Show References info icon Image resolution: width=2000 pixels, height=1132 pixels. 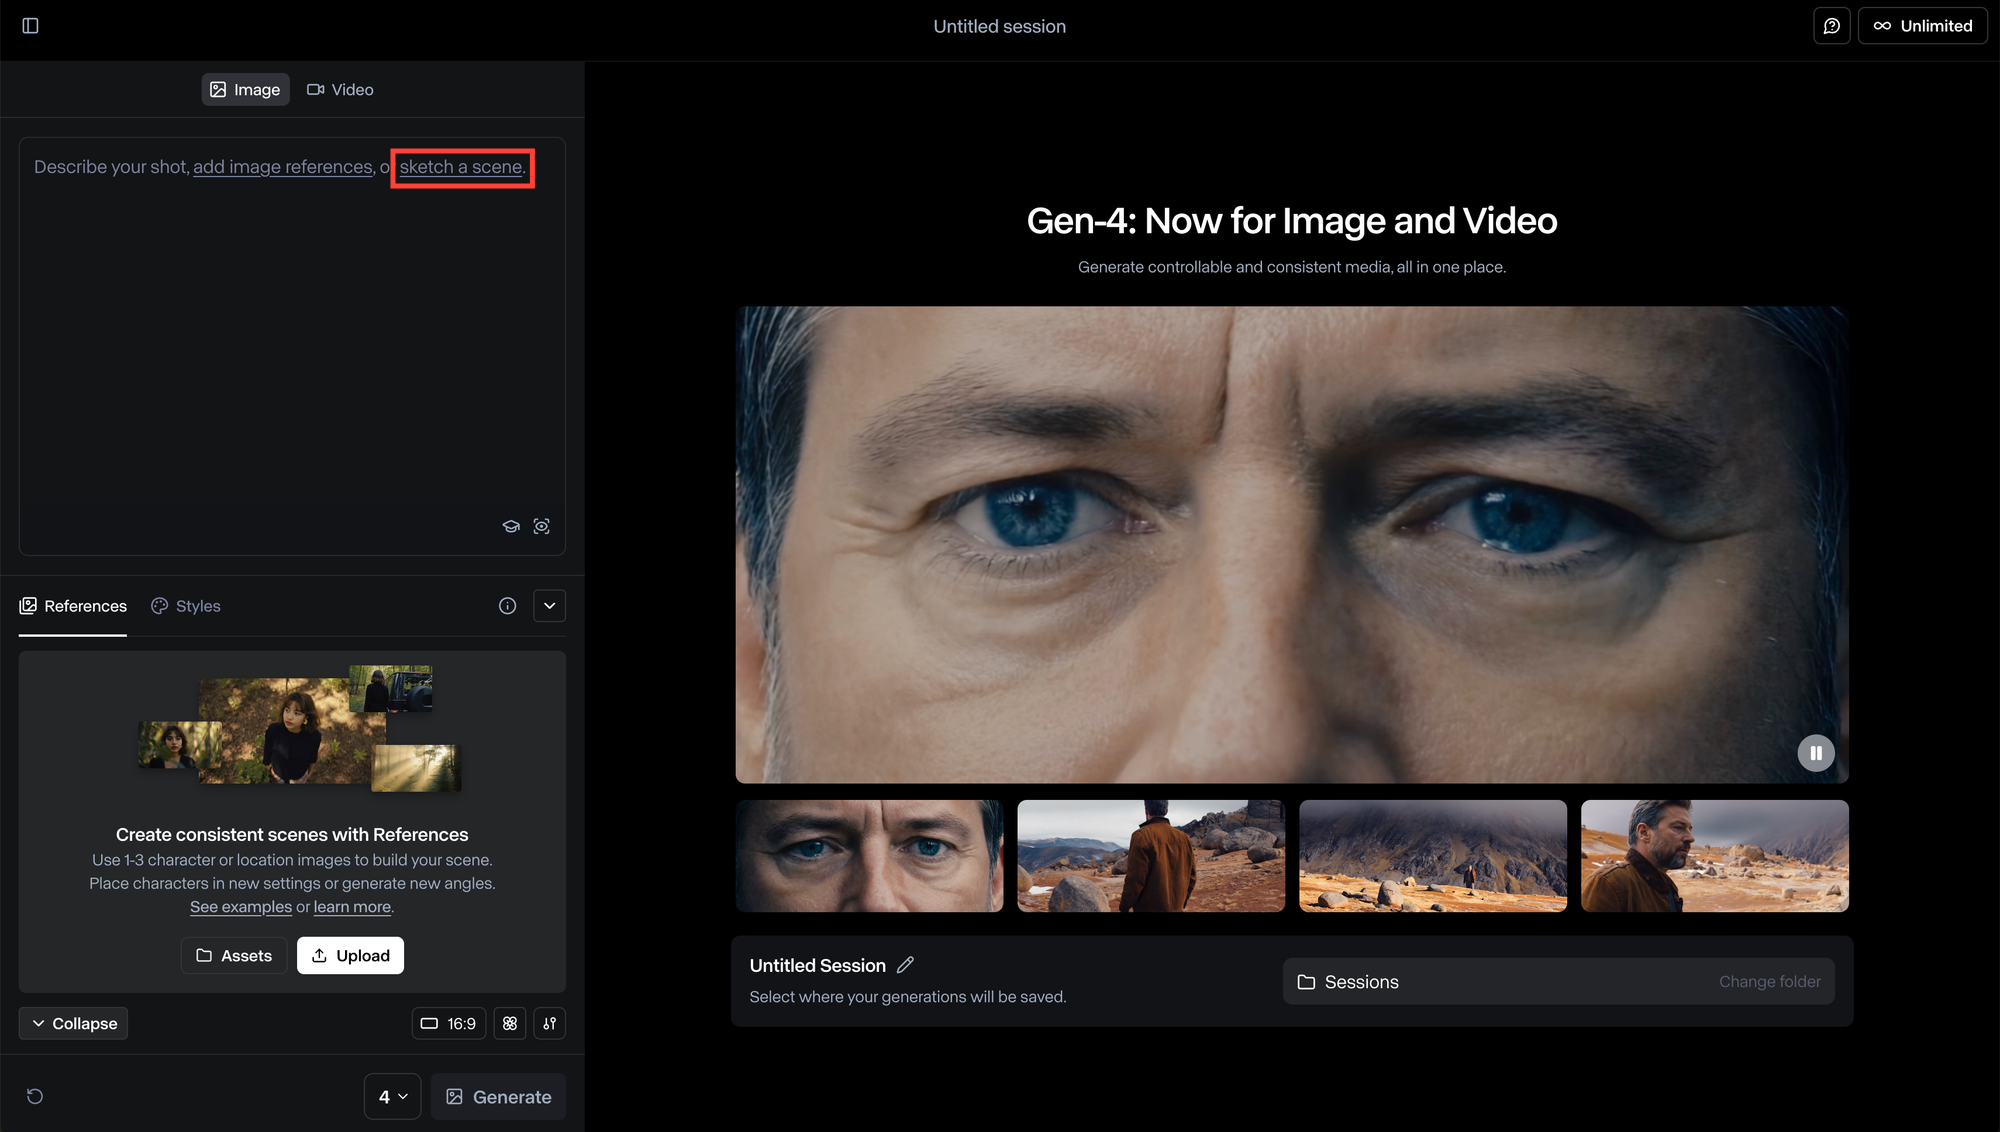click(508, 606)
